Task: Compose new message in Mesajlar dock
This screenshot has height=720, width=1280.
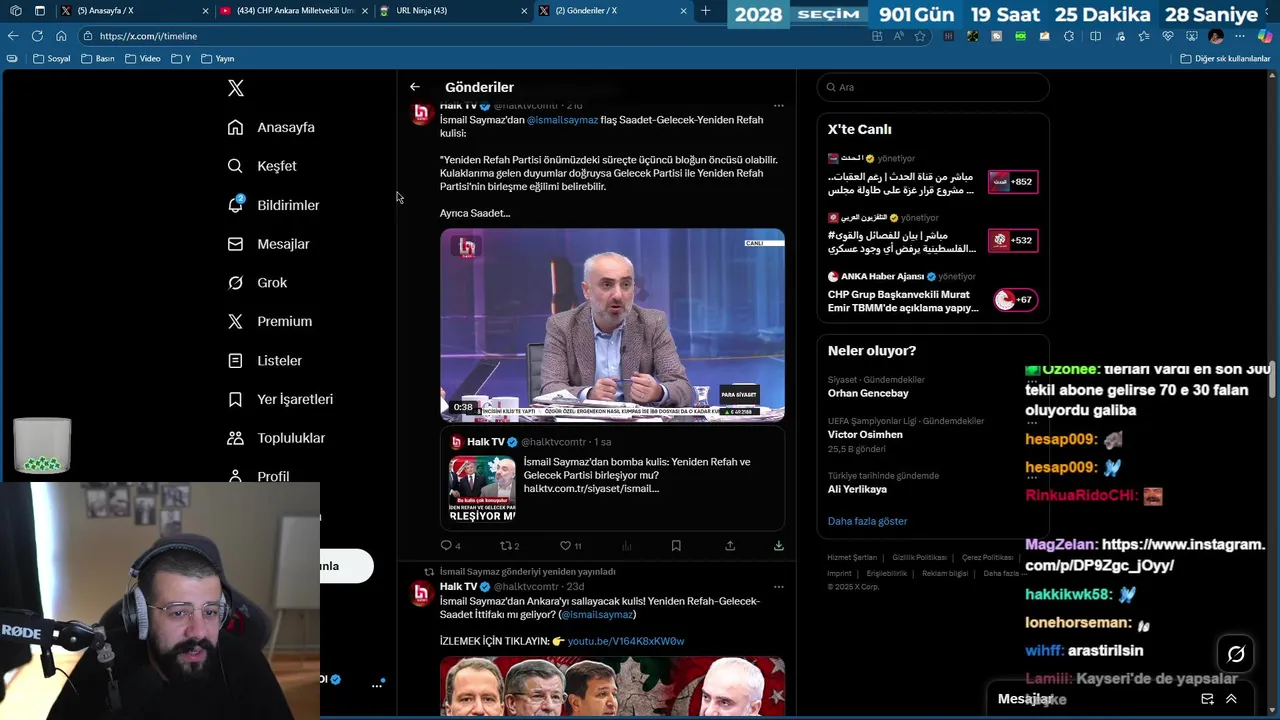Action: [x=1207, y=699]
